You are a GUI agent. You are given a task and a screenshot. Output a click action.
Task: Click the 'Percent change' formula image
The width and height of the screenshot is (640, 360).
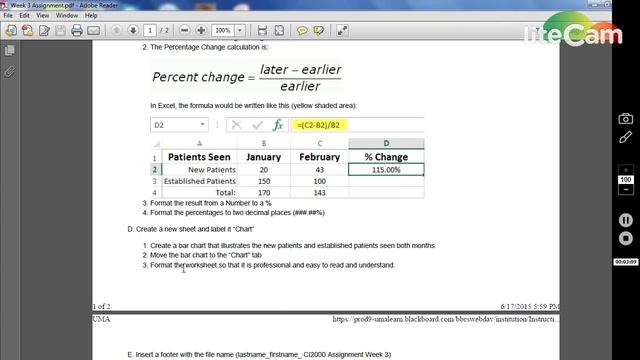pyautogui.click(x=247, y=78)
